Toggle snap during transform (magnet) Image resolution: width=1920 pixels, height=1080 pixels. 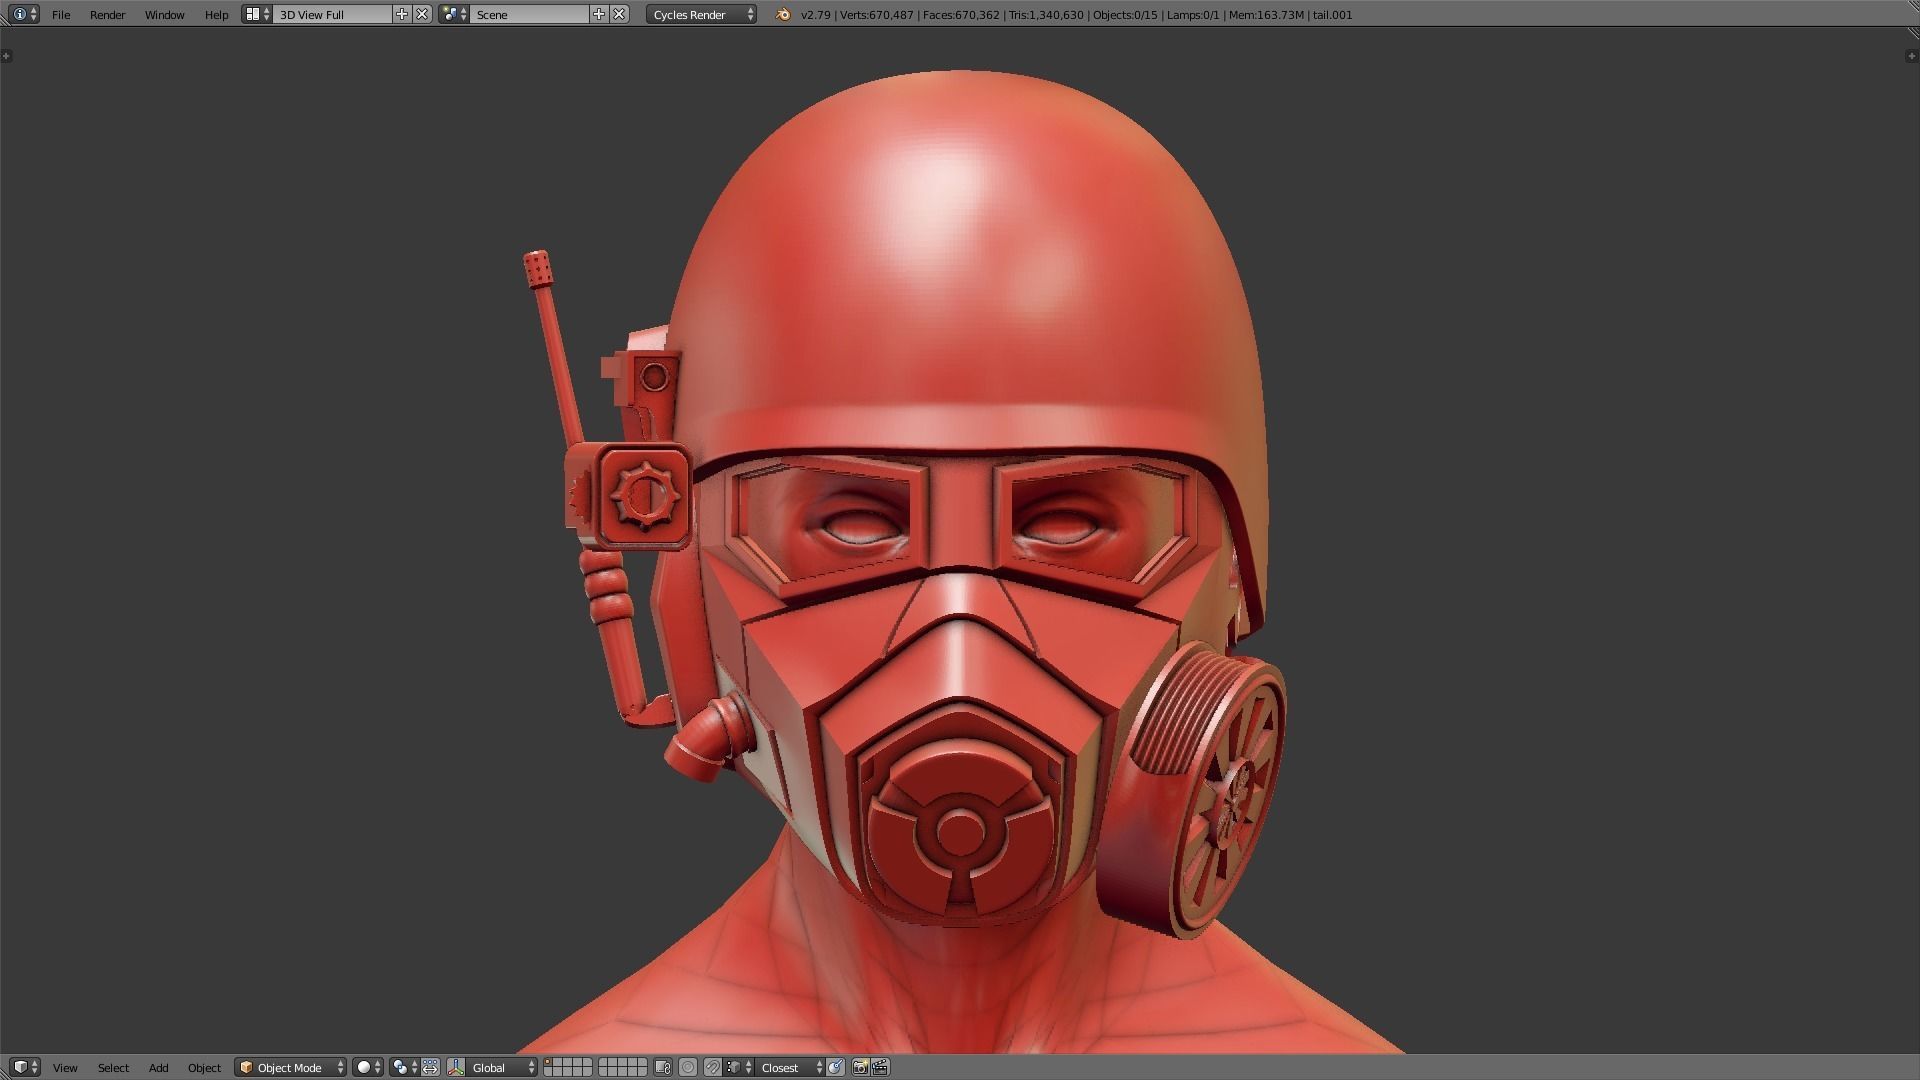[x=712, y=1067]
